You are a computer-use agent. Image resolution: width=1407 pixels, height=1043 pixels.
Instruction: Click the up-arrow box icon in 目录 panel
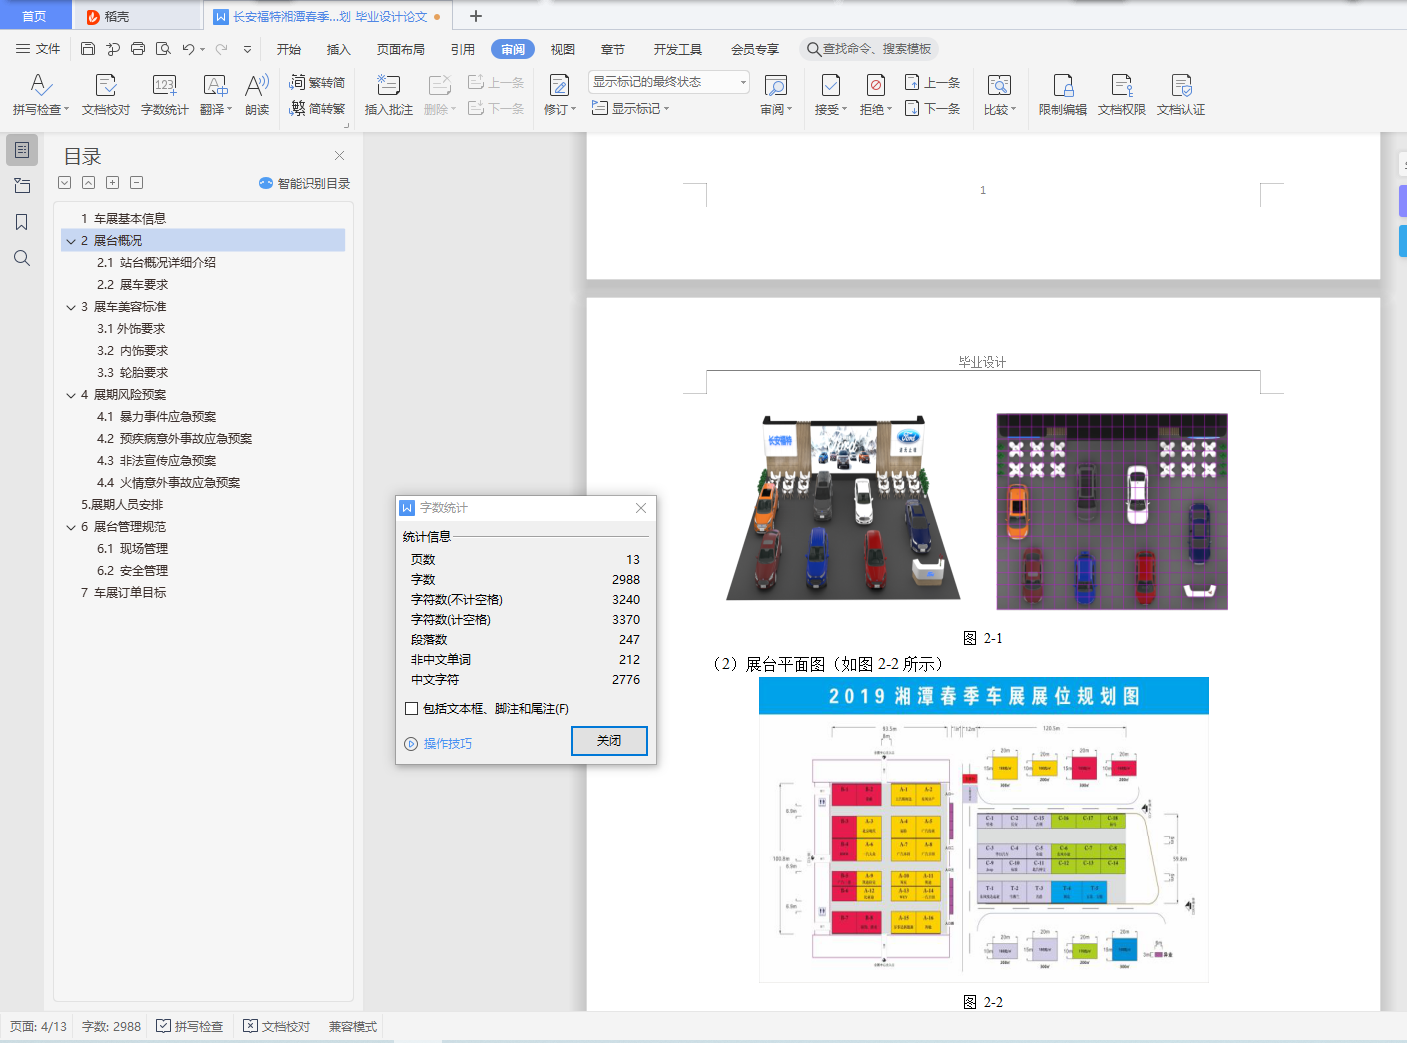click(89, 183)
